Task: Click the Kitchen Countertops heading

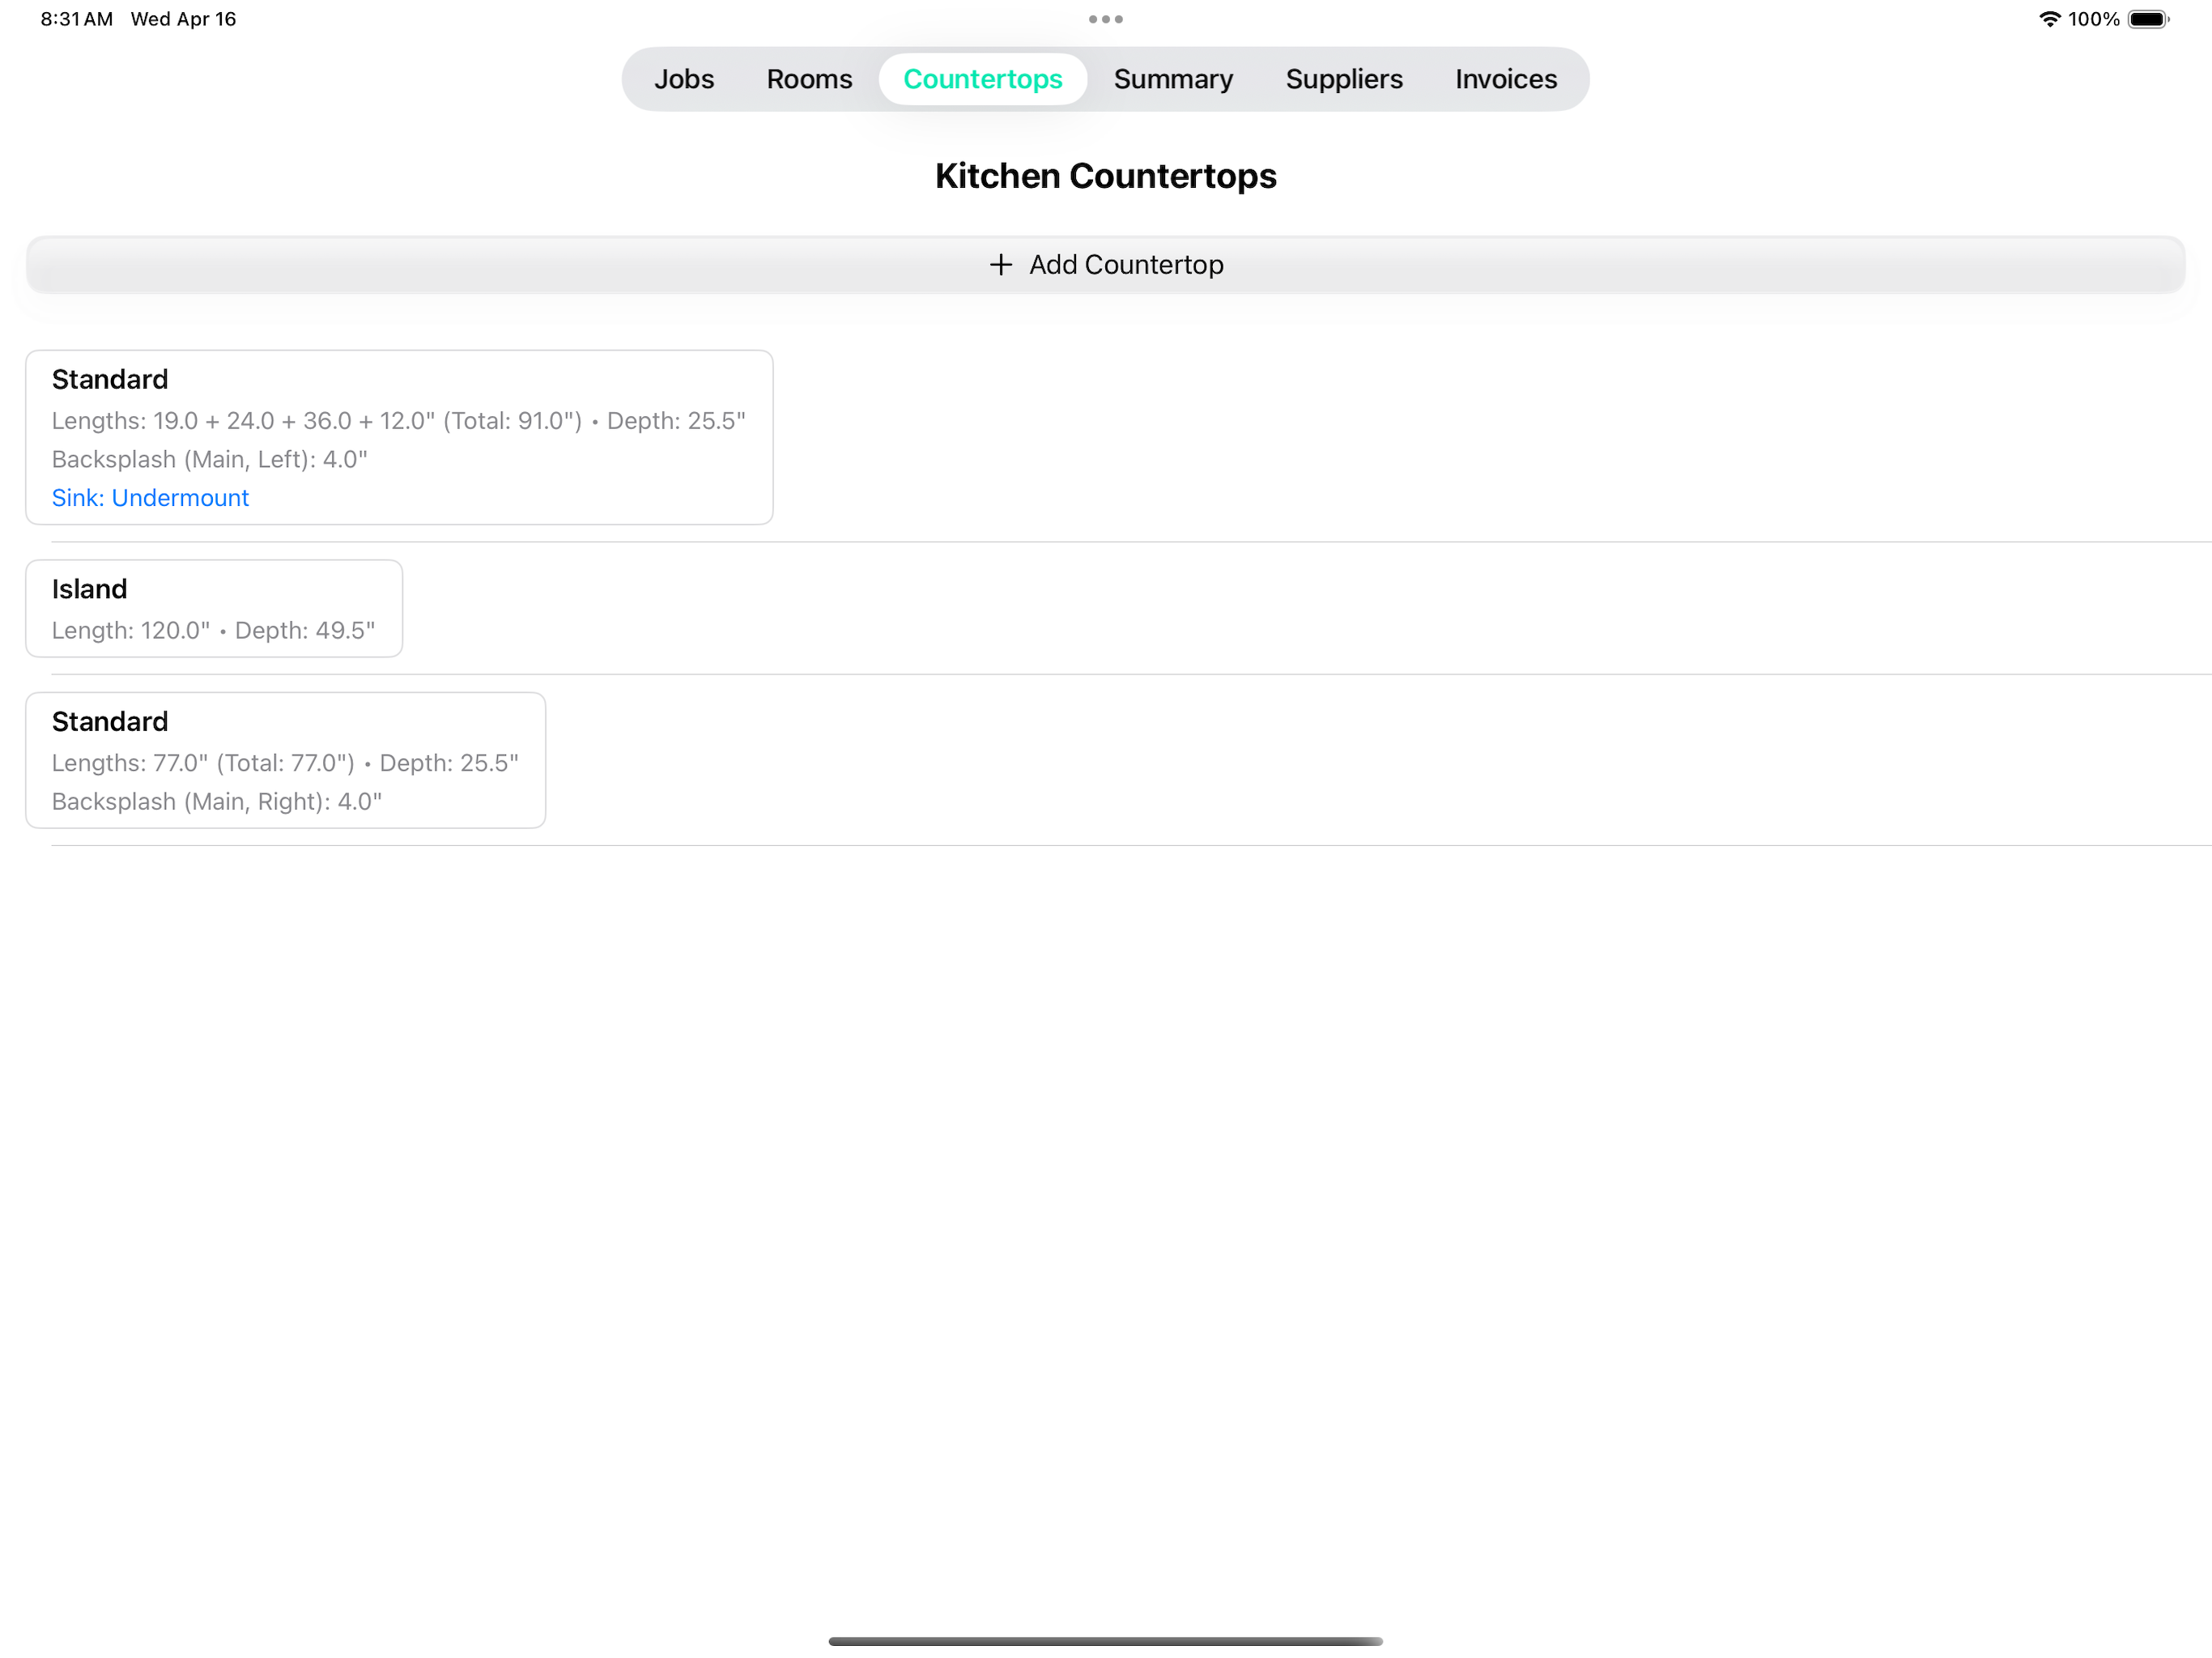Action: click(1105, 176)
